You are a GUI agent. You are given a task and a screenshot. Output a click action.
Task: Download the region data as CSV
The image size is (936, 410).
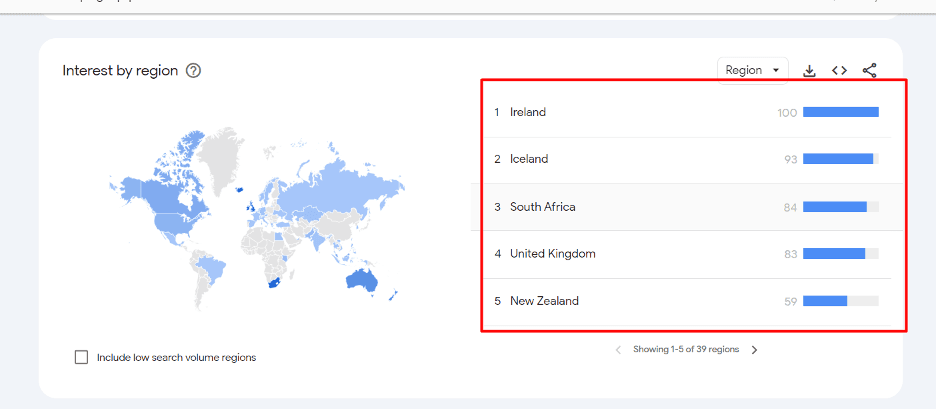point(809,71)
